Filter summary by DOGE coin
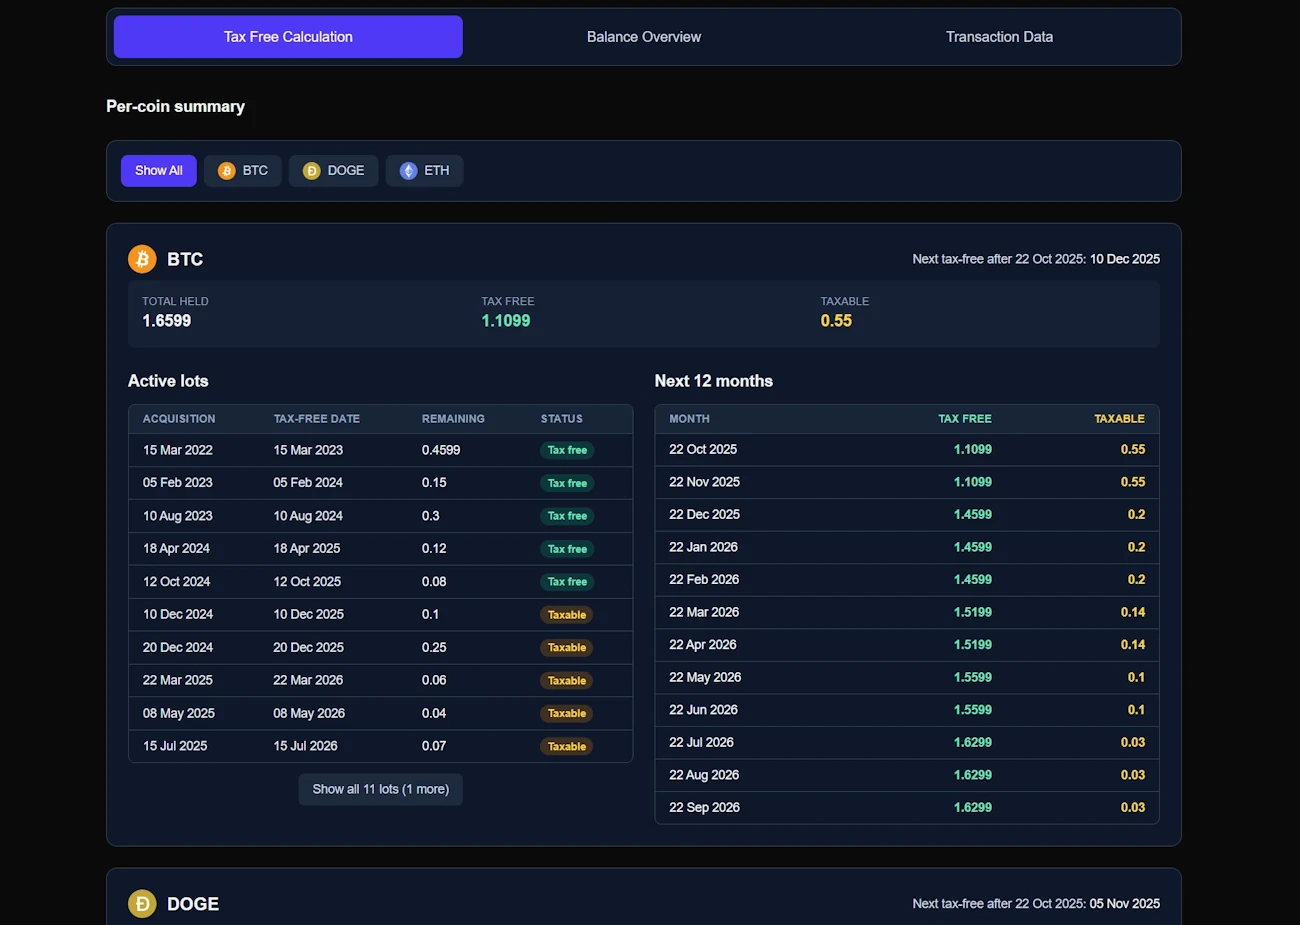The height and width of the screenshot is (925, 1300). [x=334, y=171]
